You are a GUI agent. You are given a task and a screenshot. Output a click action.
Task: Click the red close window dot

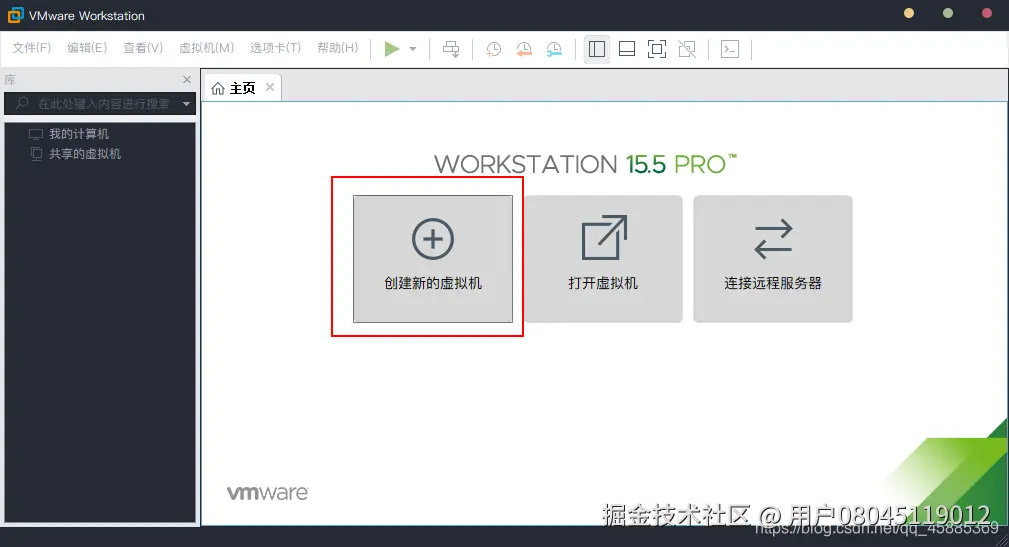986,13
